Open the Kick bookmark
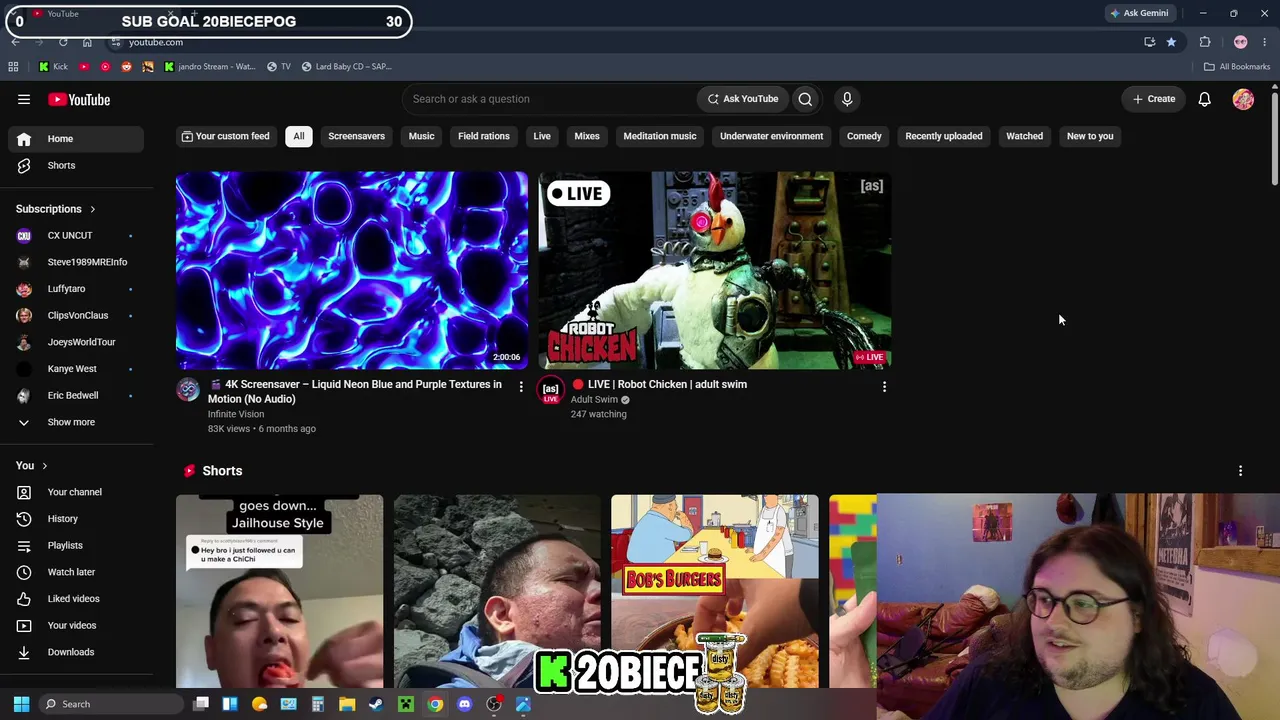 click(x=53, y=67)
